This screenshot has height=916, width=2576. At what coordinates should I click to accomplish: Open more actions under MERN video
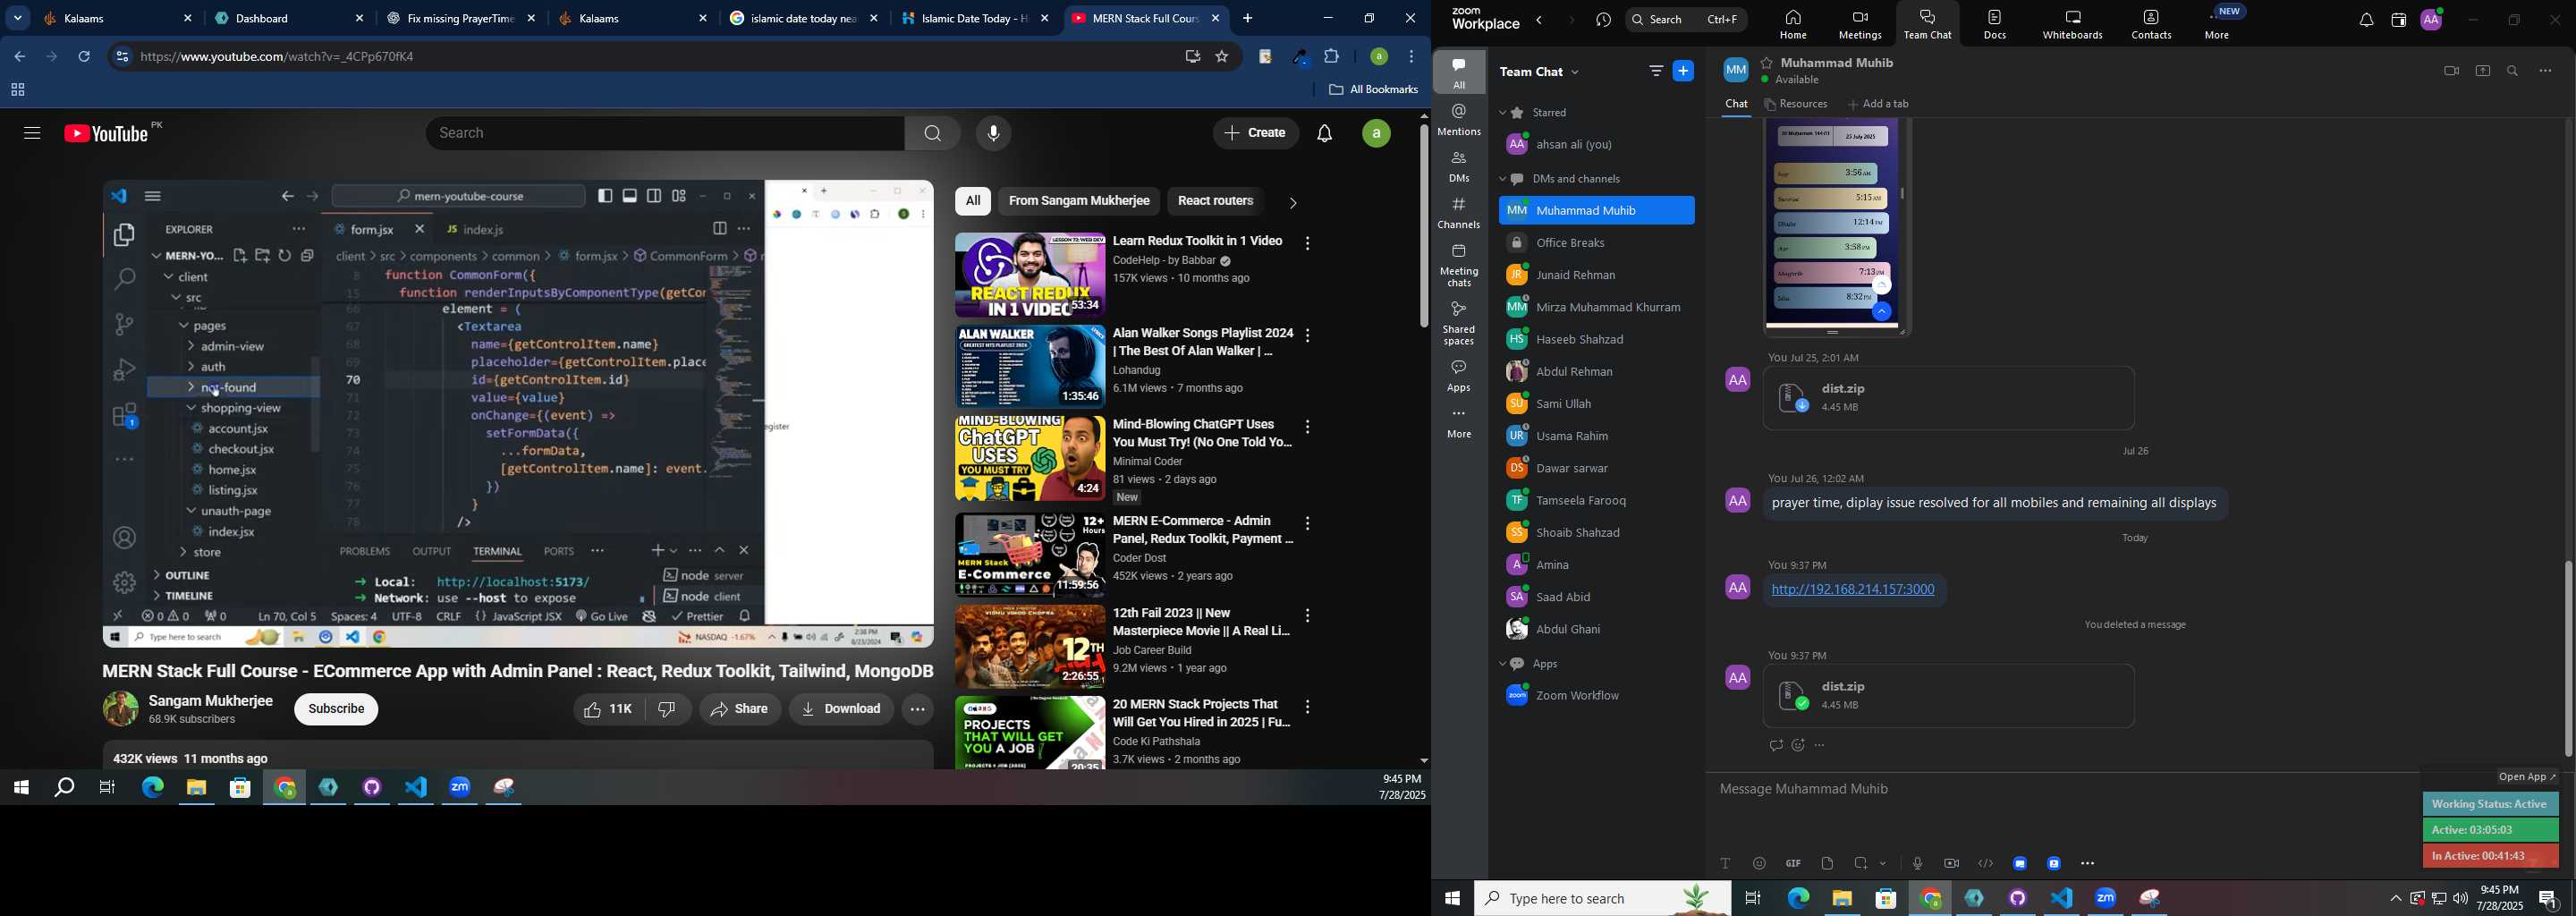point(917,709)
